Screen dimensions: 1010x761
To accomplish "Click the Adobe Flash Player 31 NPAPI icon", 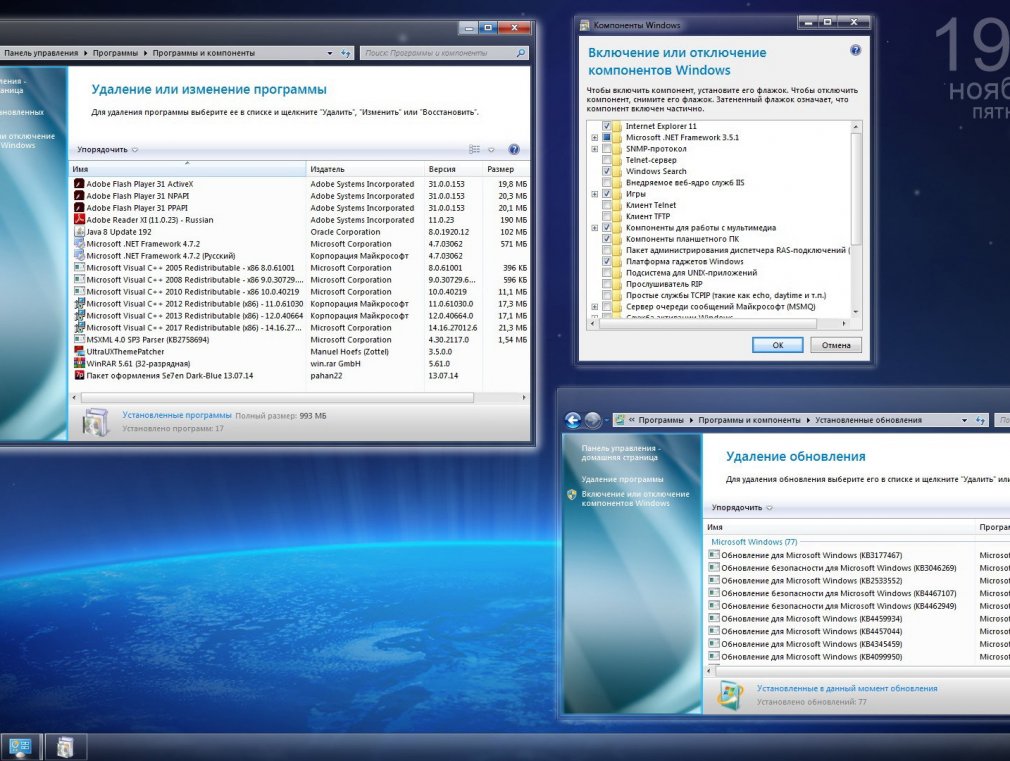I will tap(79, 196).
